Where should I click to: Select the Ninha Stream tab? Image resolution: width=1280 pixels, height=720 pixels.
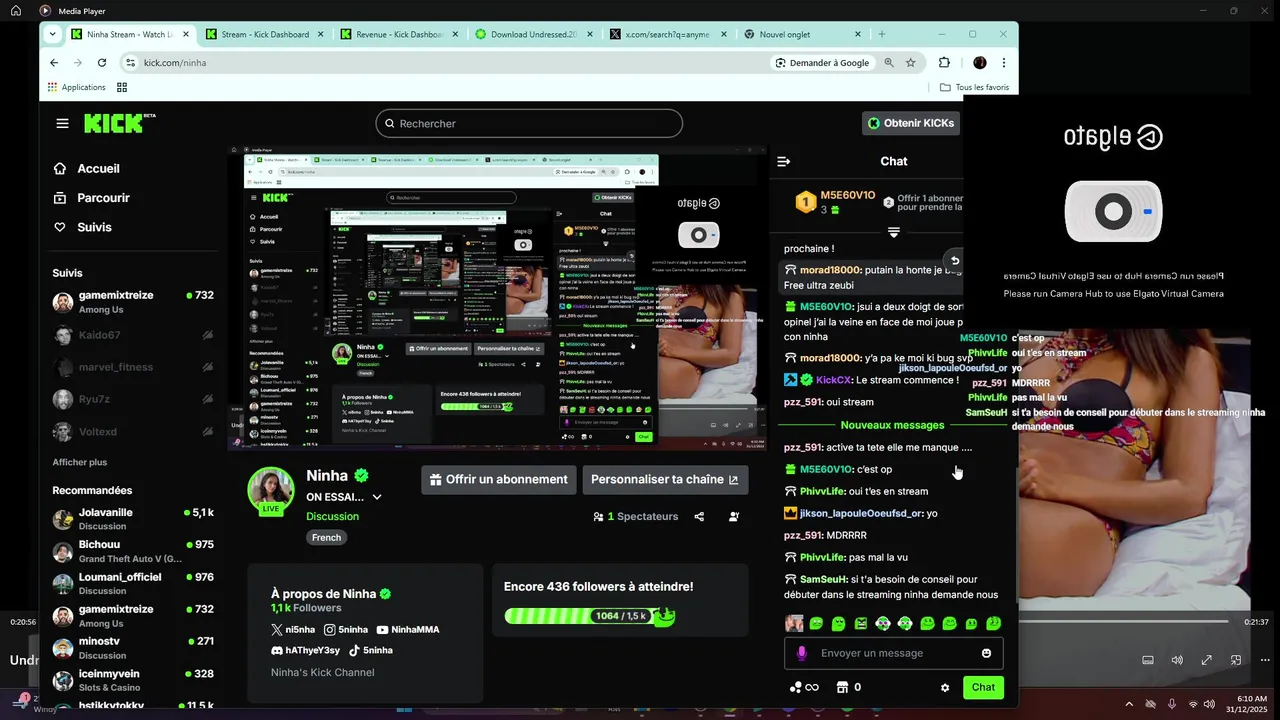coord(130,34)
